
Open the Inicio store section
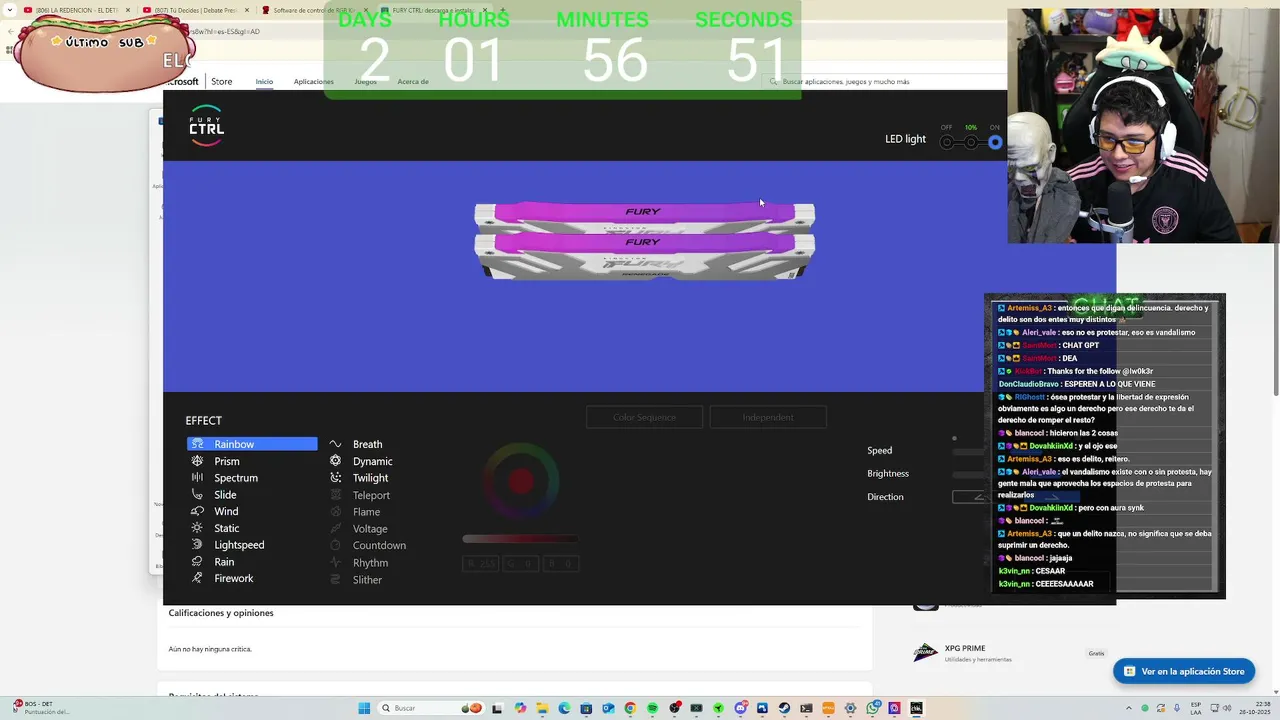click(264, 81)
